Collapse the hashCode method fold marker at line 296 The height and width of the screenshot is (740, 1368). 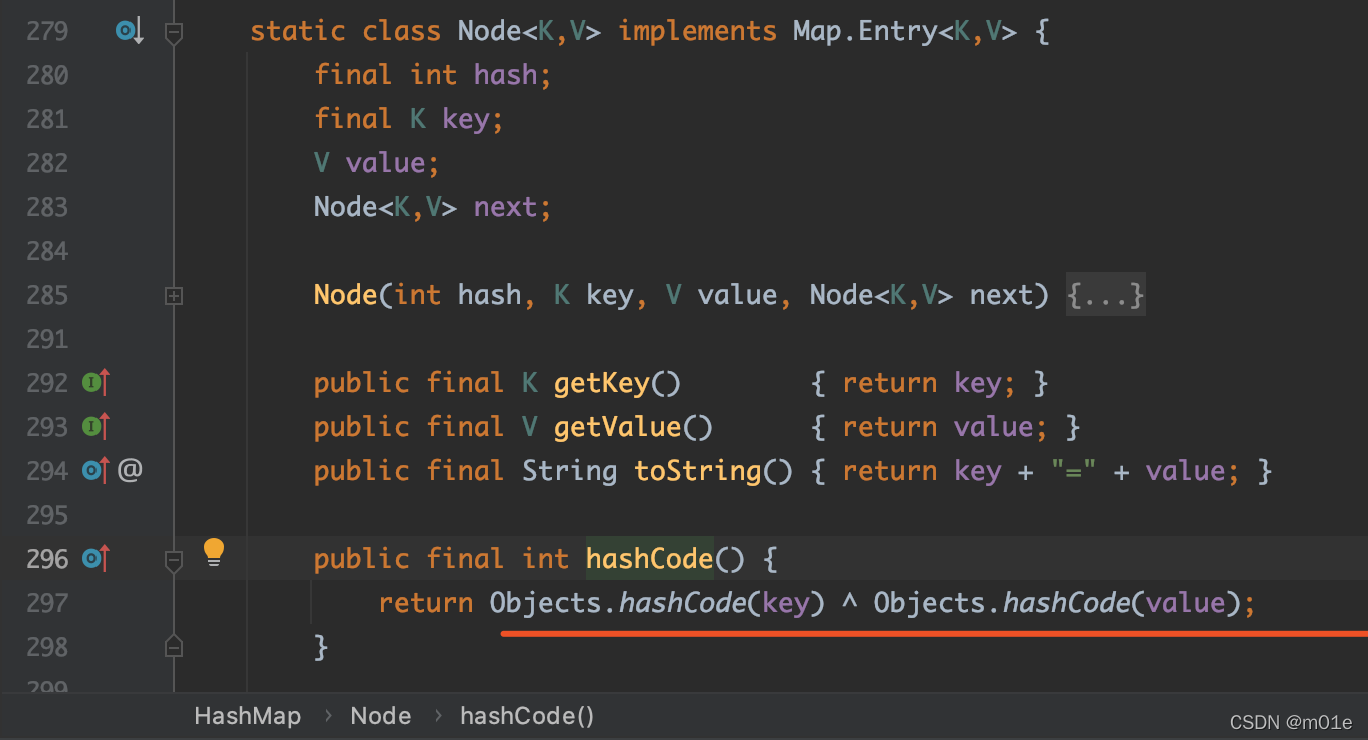point(174,560)
